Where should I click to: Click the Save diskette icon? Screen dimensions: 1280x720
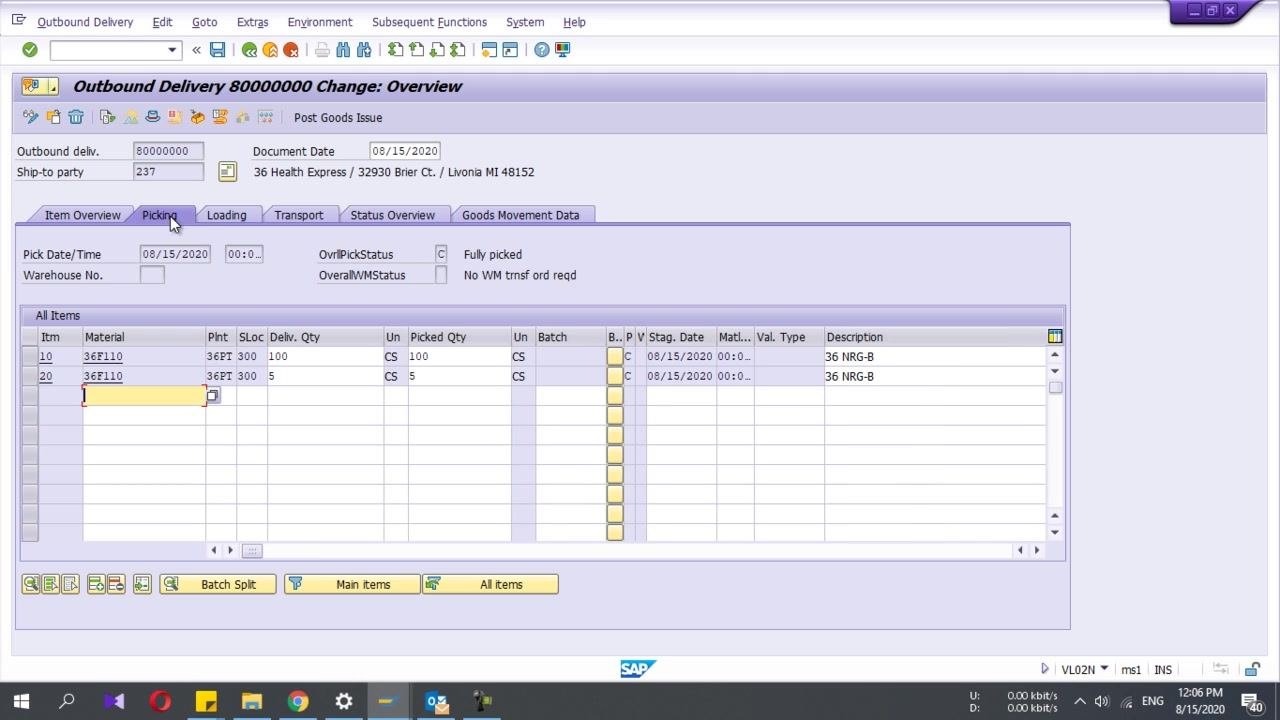(x=217, y=50)
